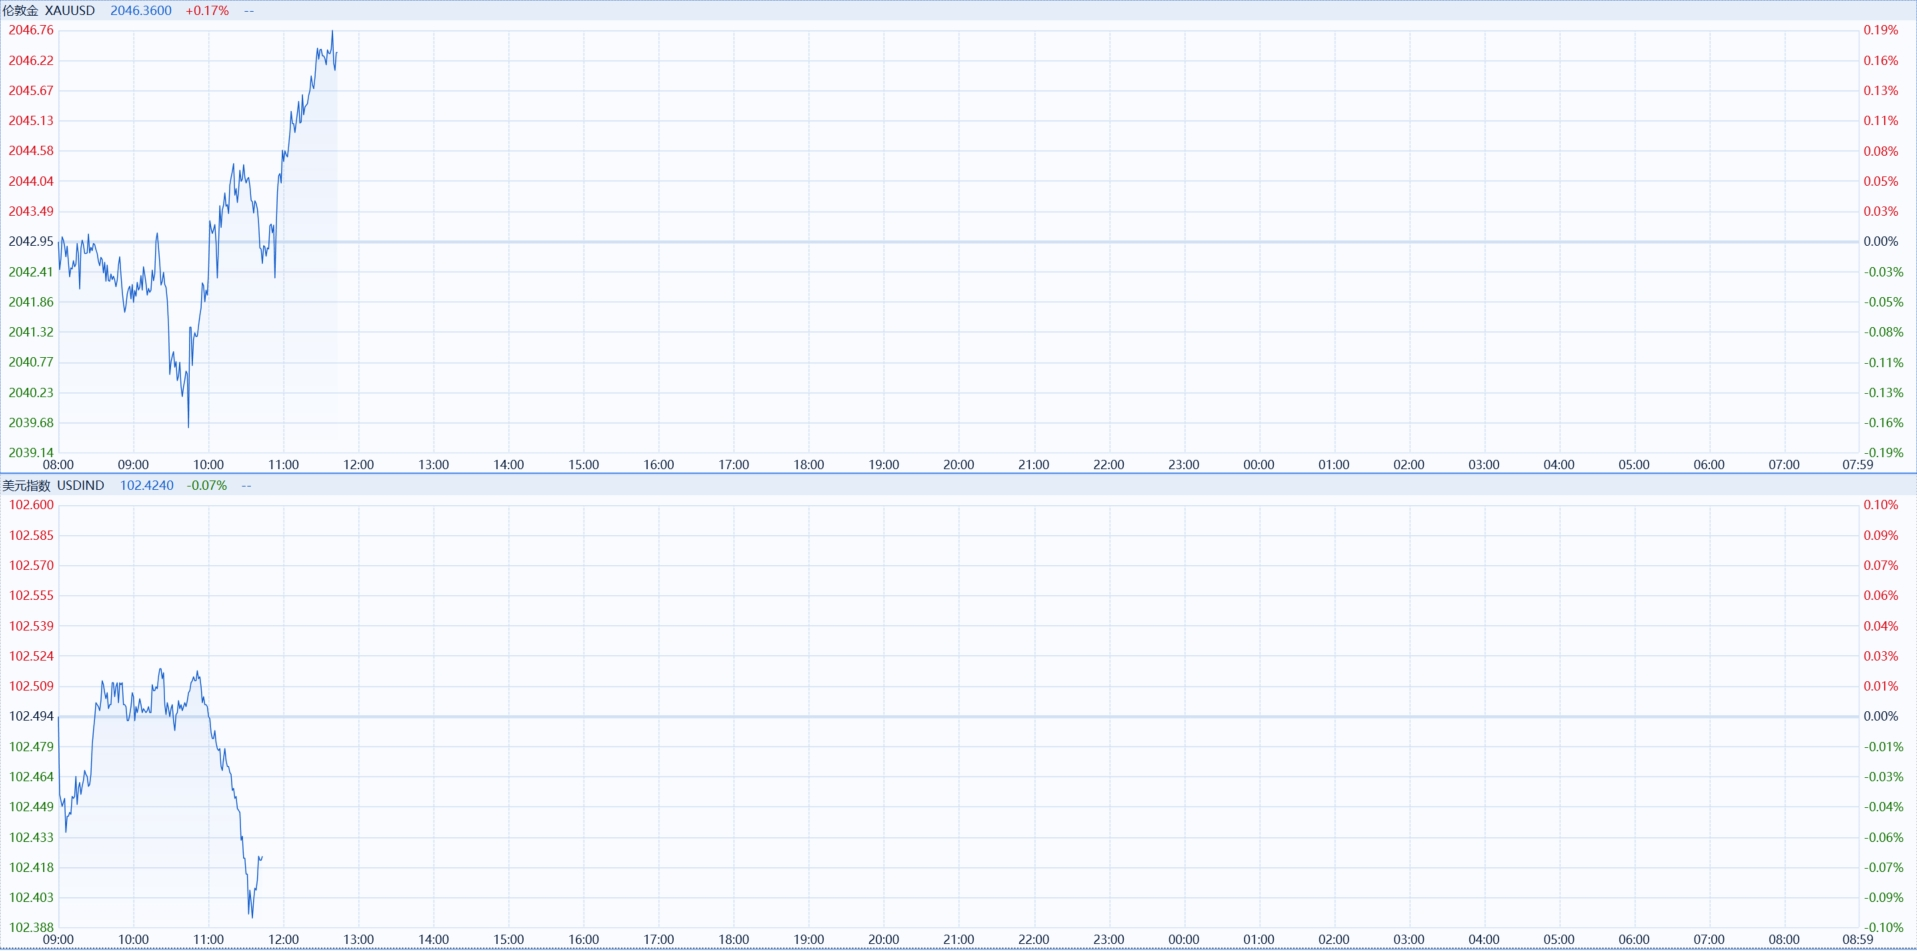Click the 2040.77 price axis label
Screen dimensions: 1917x951
[x=31, y=363]
